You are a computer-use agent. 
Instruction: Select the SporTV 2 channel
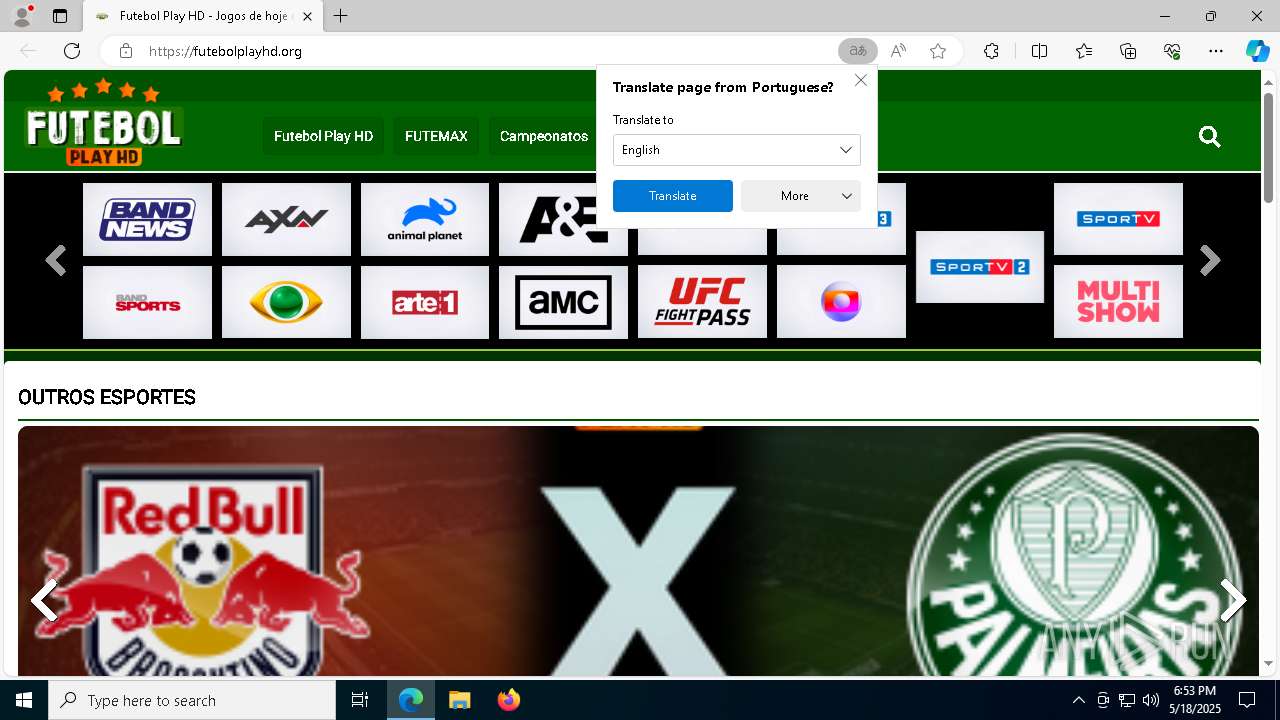[x=980, y=267]
